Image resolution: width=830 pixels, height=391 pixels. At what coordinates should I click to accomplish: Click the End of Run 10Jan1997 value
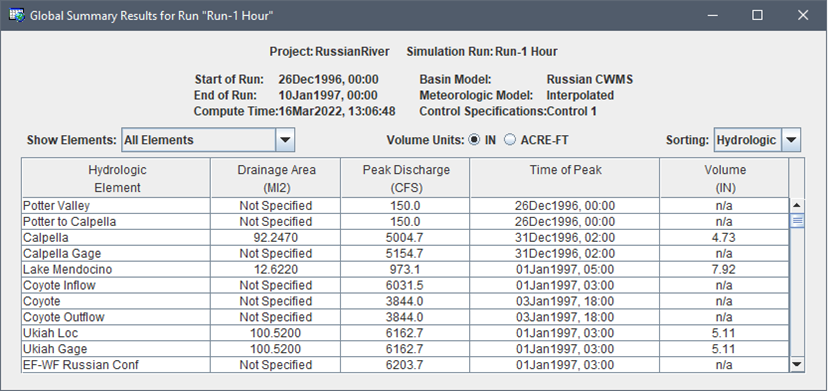(x=328, y=96)
